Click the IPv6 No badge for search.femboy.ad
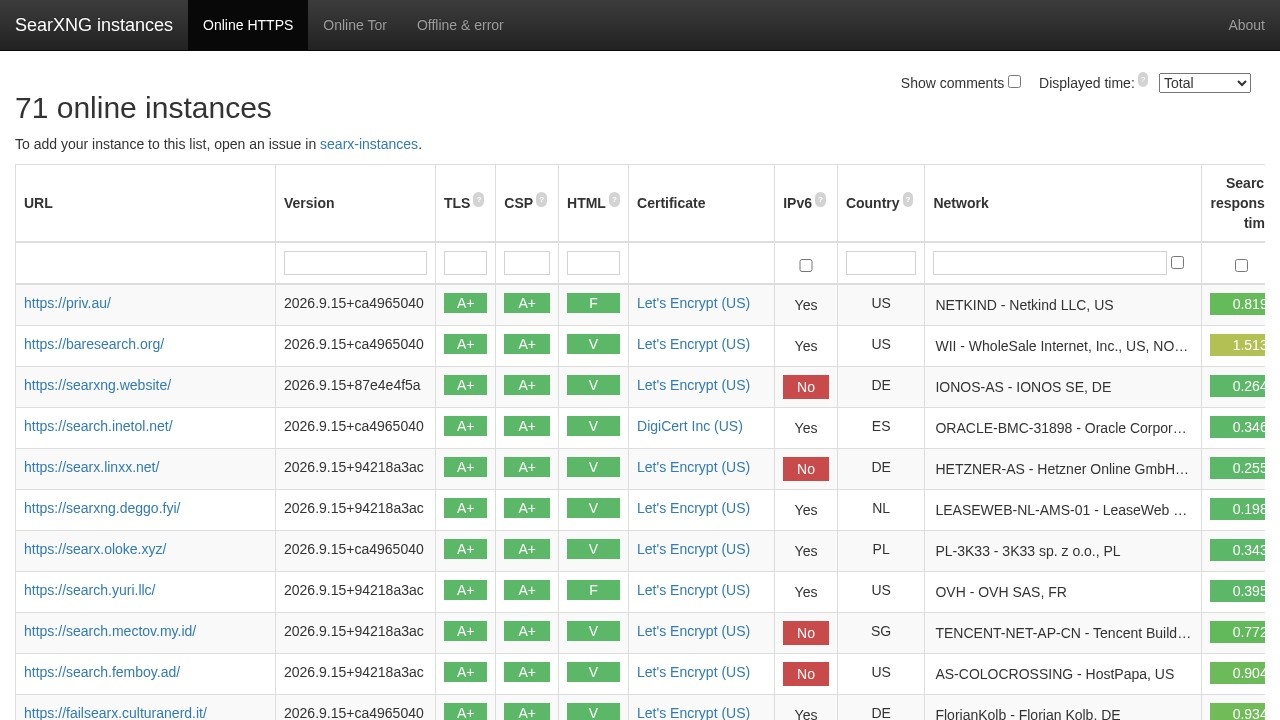 coord(806,674)
